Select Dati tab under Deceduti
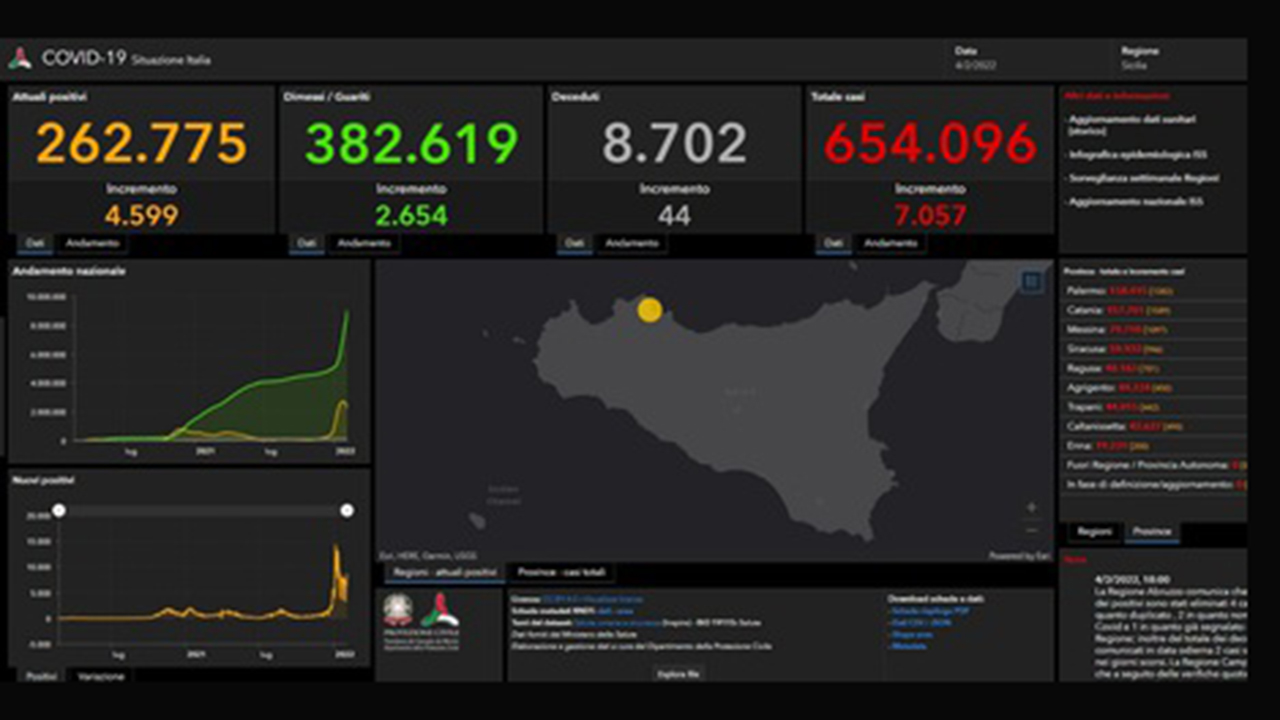The height and width of the screenshot is (720, 1280). (x=574, y=243)
